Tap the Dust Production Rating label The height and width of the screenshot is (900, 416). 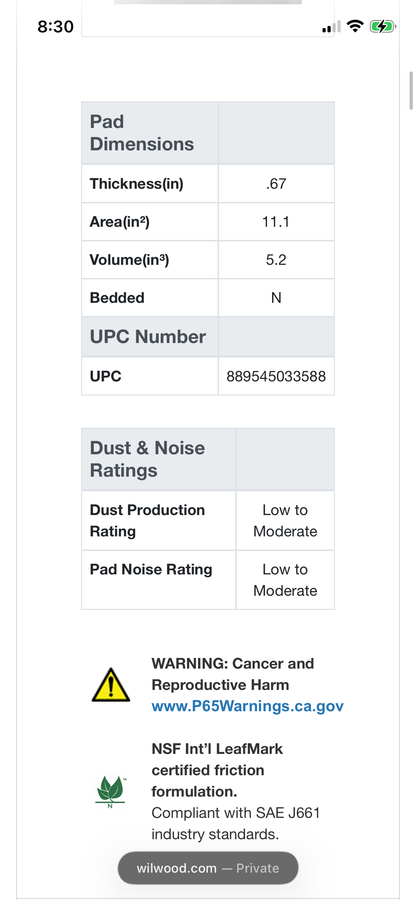[x=147, y=521]
